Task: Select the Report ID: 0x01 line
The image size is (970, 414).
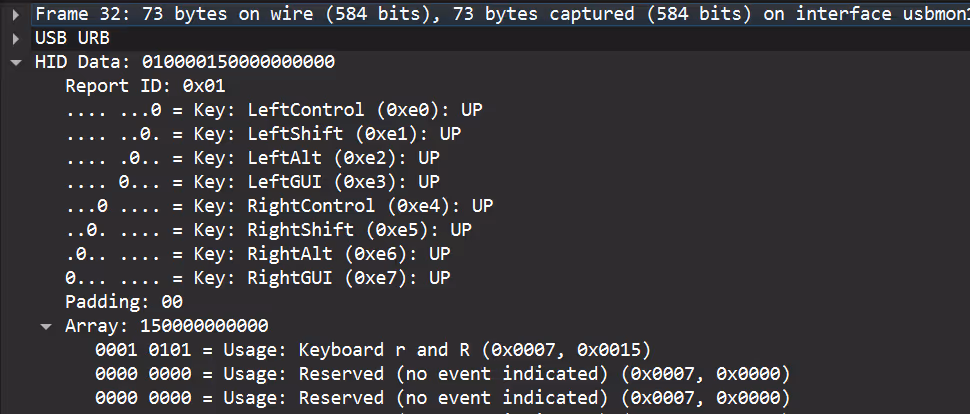Action: (145, 86)
